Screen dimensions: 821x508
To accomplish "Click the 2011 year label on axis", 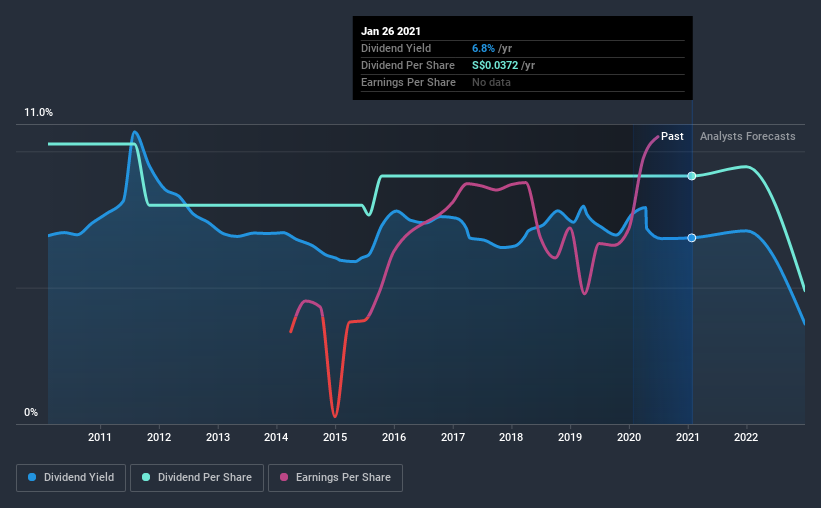I will click(x=99, y=437).
